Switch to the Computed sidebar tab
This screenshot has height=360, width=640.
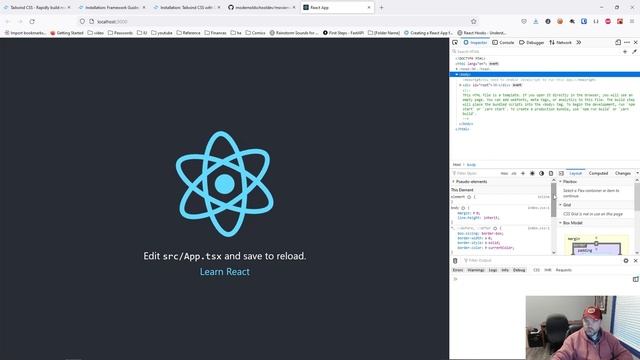[x=598, y=173]
